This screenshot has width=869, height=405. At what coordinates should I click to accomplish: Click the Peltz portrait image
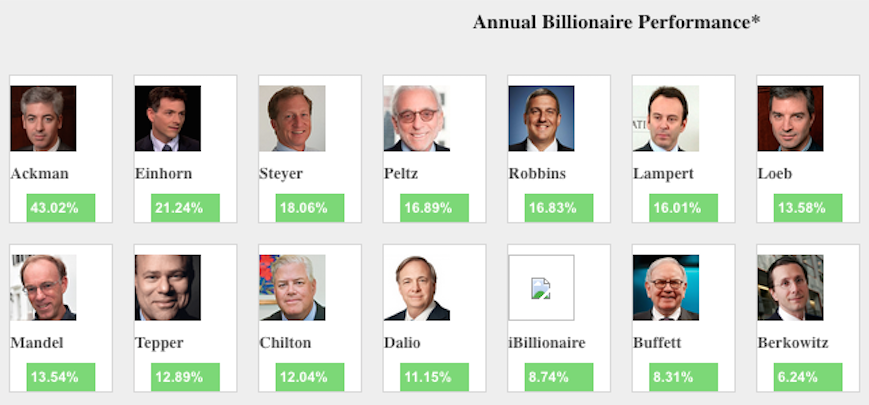click(x=416, y=118)
